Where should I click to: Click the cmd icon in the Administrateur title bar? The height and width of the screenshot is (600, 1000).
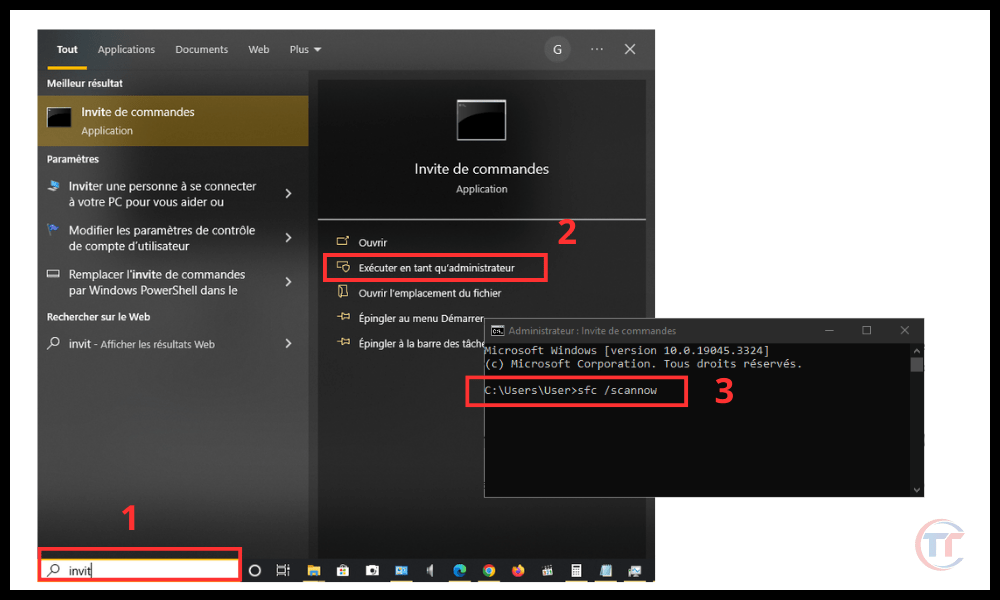[x=497, y=330]
